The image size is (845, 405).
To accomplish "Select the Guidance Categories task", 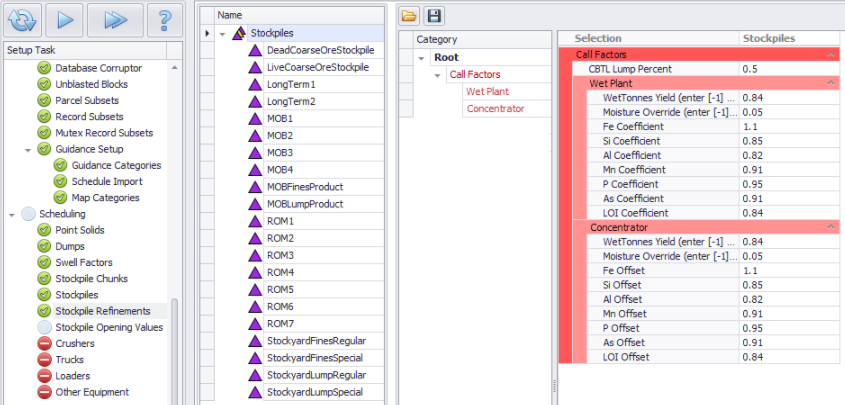I will (x=116, y=165).
